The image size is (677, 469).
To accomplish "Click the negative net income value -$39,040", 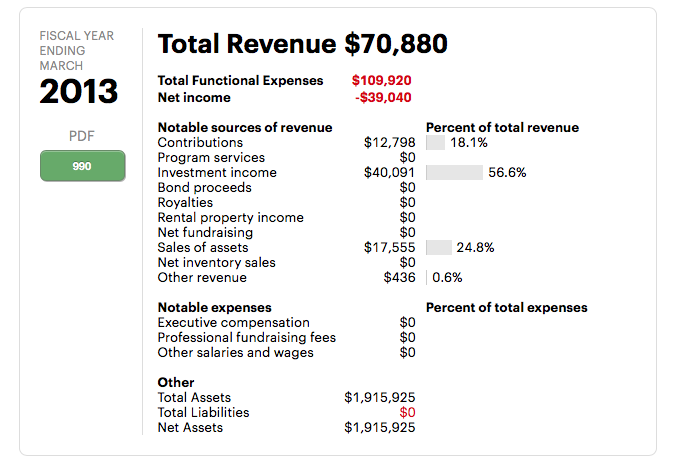I will 383,97.
